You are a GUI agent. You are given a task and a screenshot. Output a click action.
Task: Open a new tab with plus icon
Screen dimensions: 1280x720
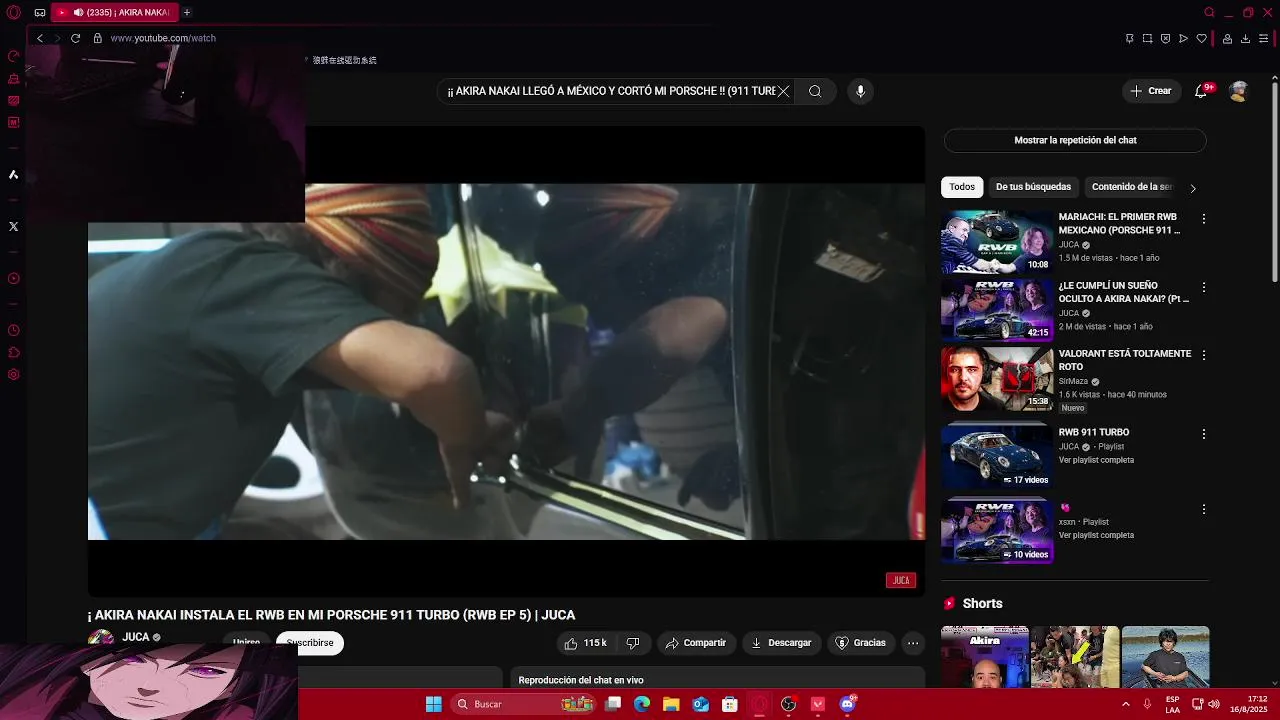pyautogui.click(x=186, y=12)
